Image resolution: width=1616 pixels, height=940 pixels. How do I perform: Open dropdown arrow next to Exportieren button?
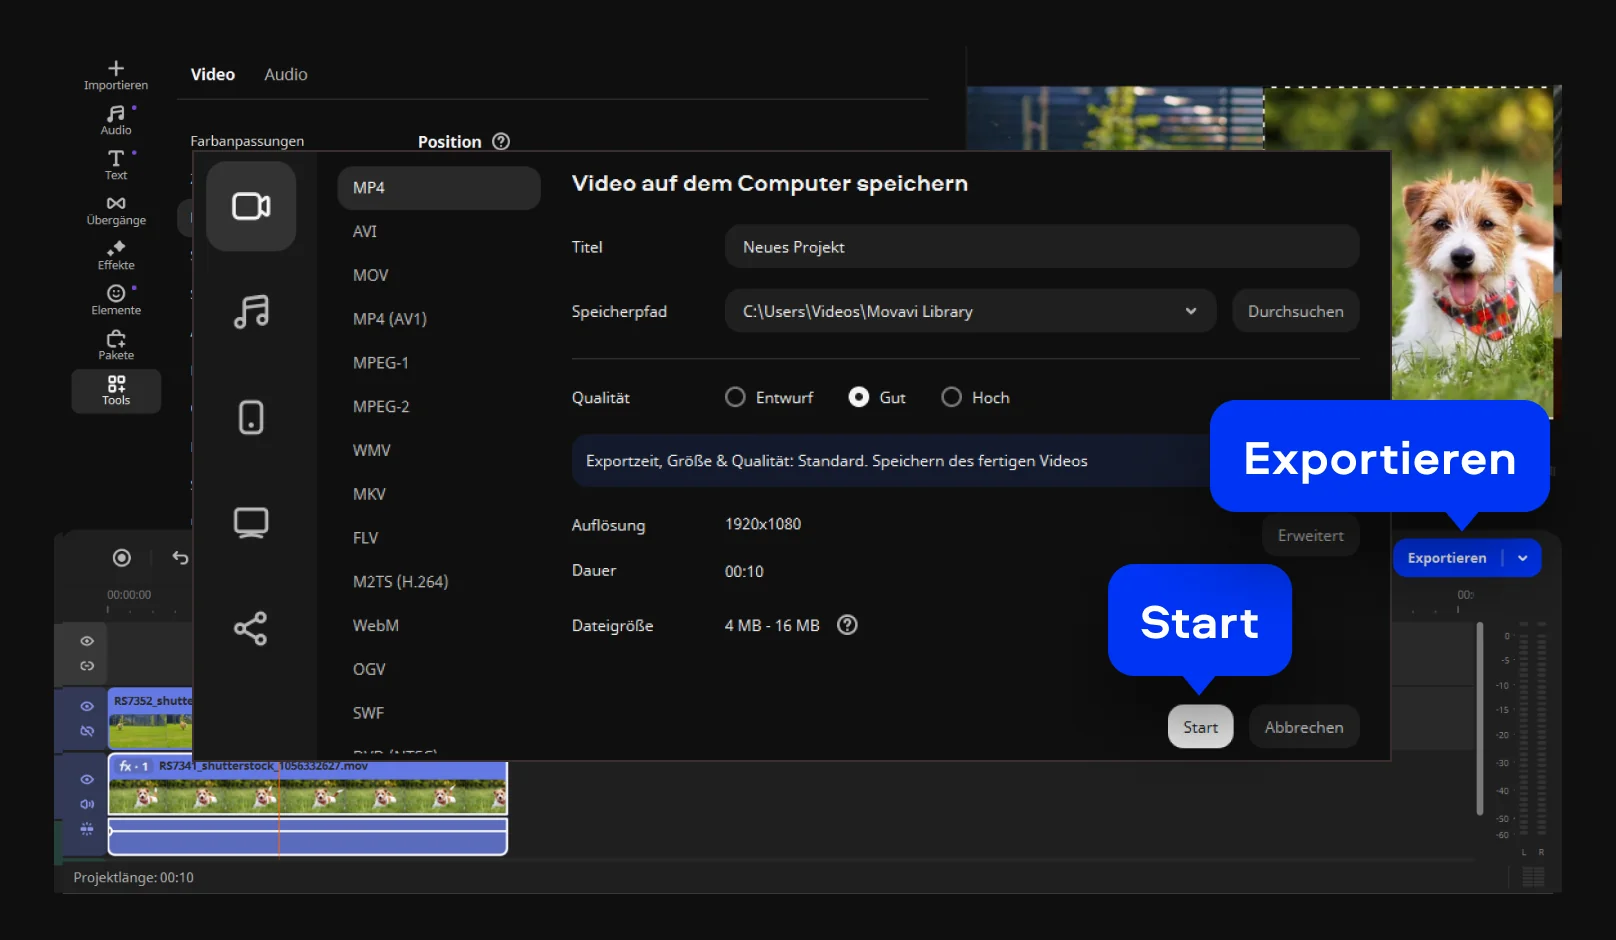point(1523,558)
